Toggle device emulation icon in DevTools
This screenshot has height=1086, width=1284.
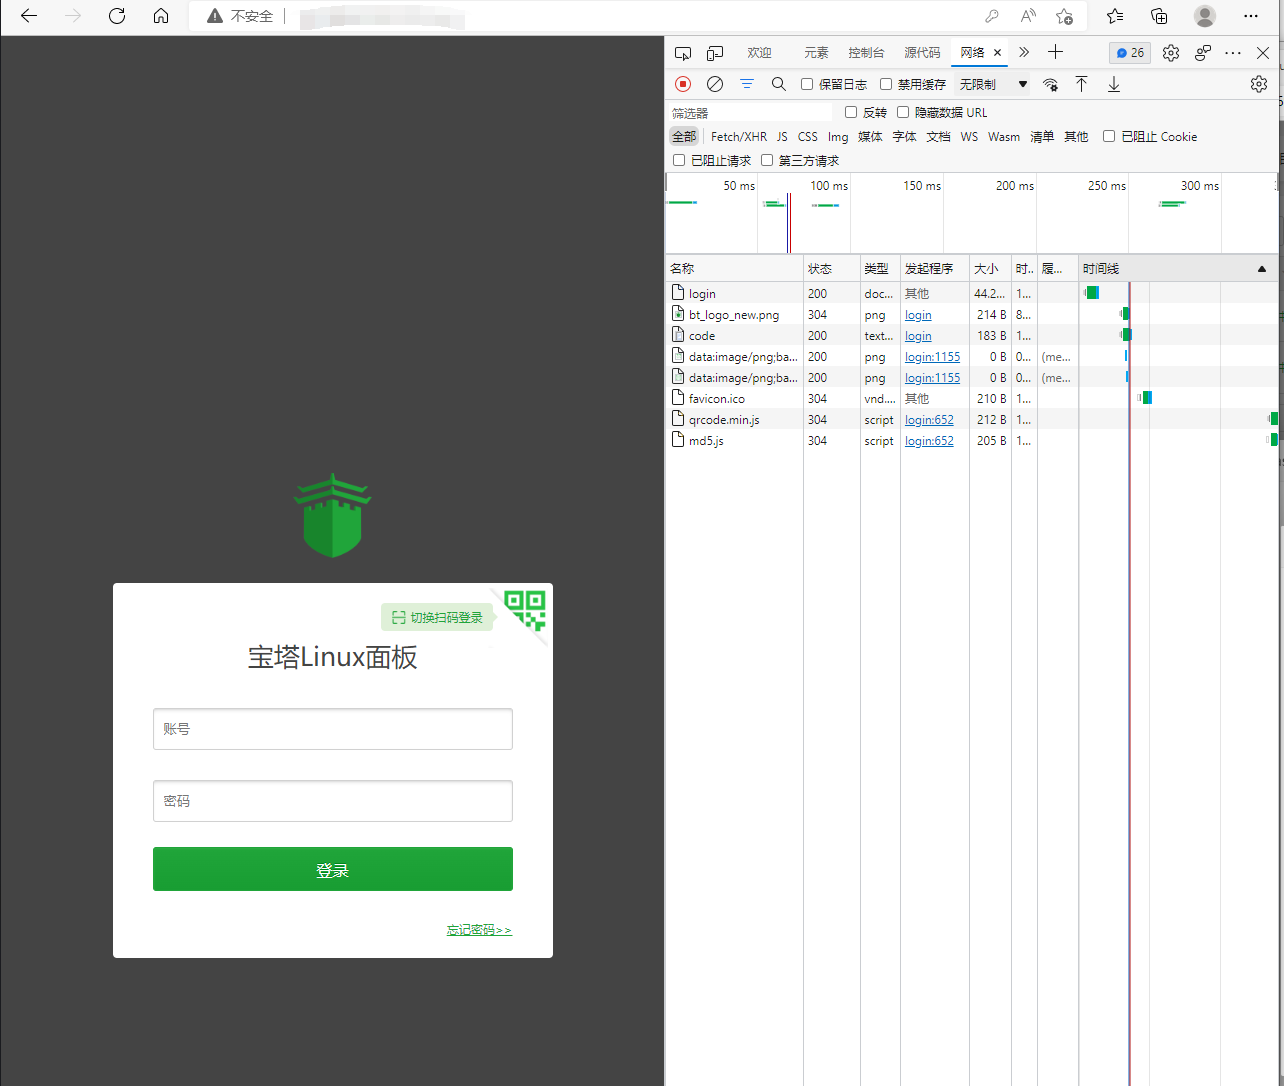coord(715,53)
